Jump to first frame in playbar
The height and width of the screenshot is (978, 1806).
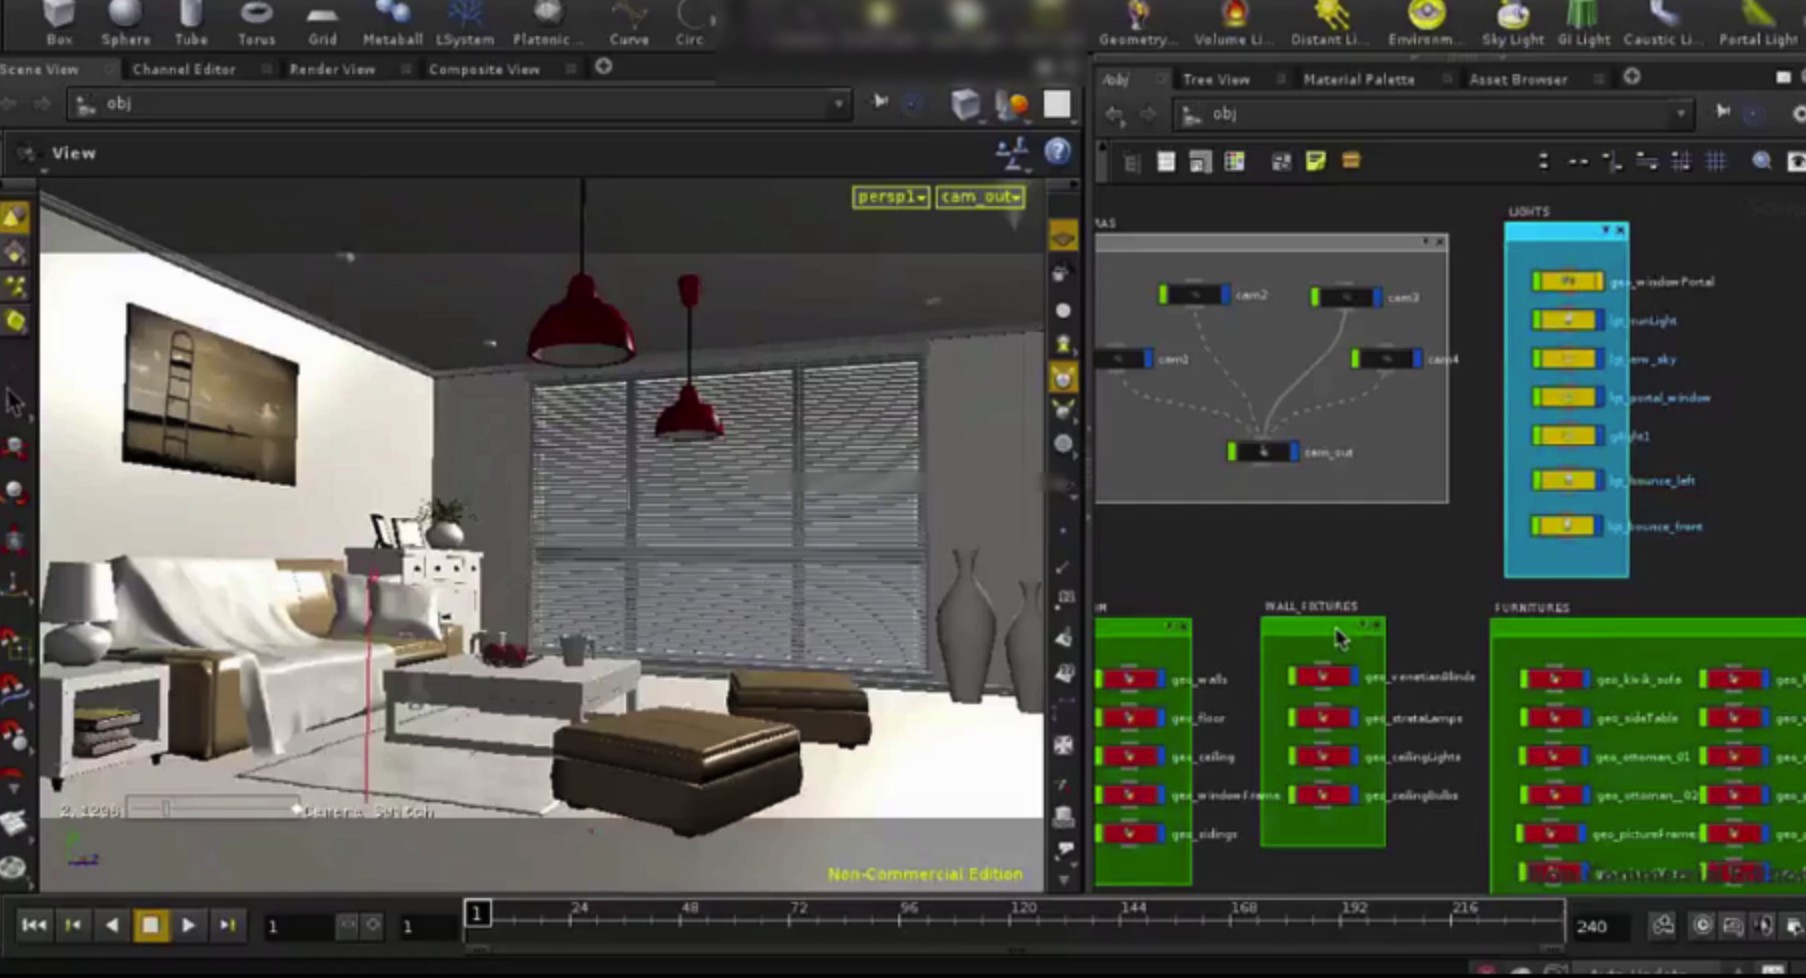33,926
